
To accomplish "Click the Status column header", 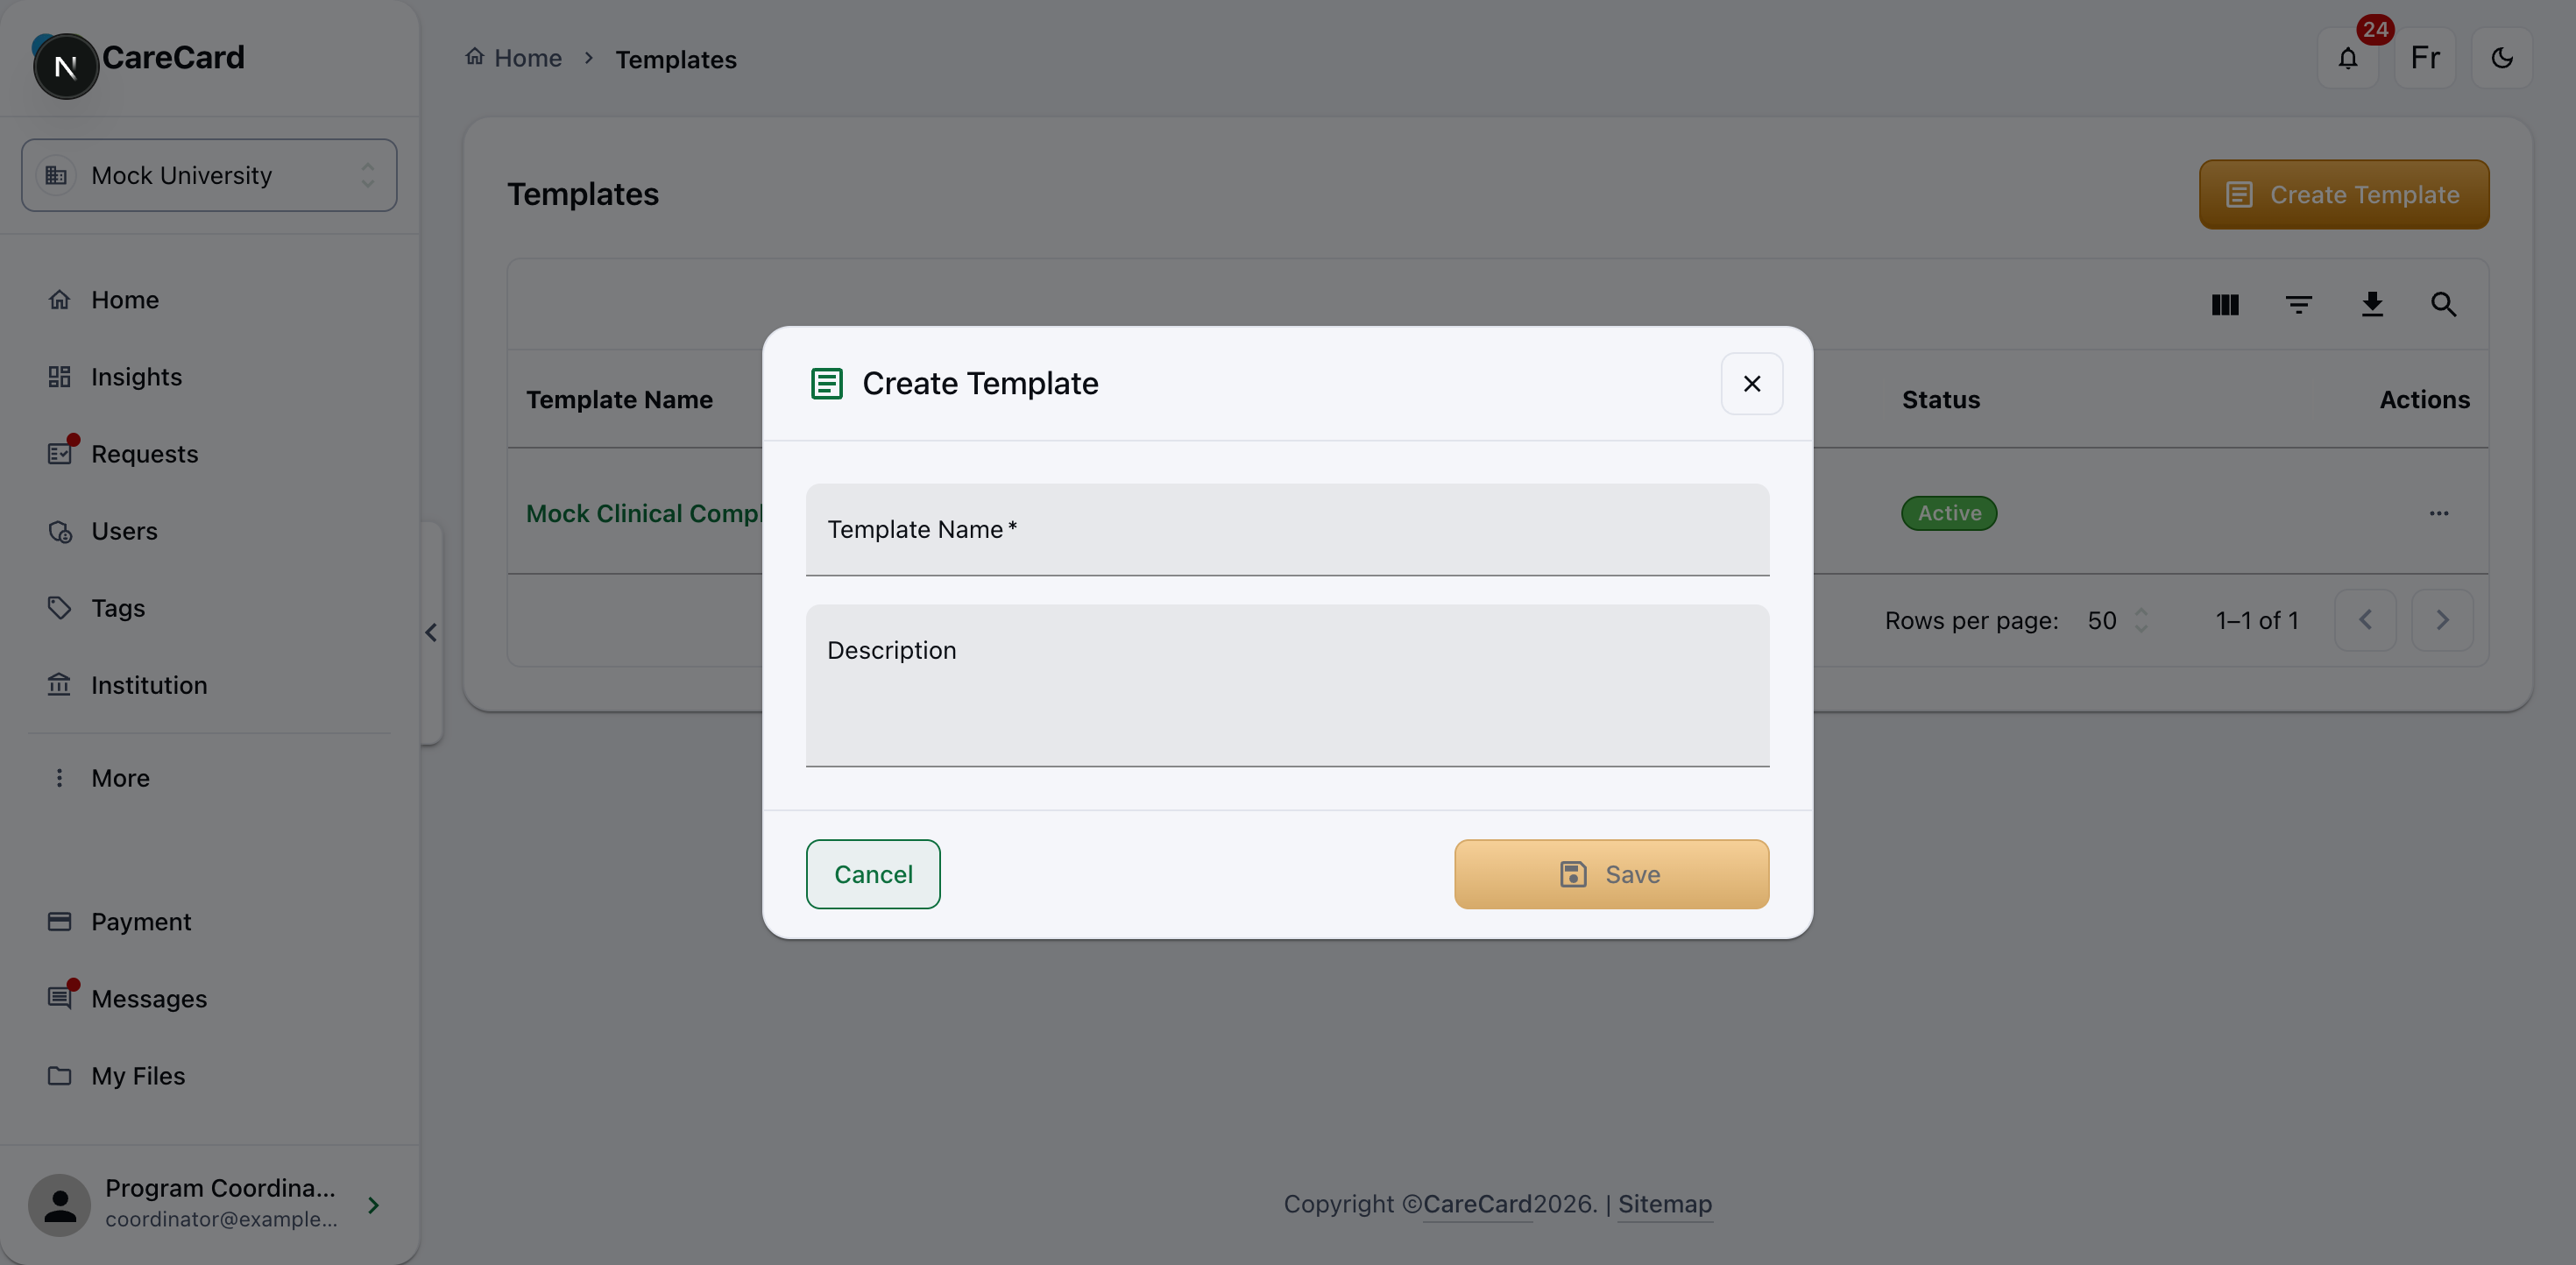I will pyautogui.click(x=1940, y=400).
